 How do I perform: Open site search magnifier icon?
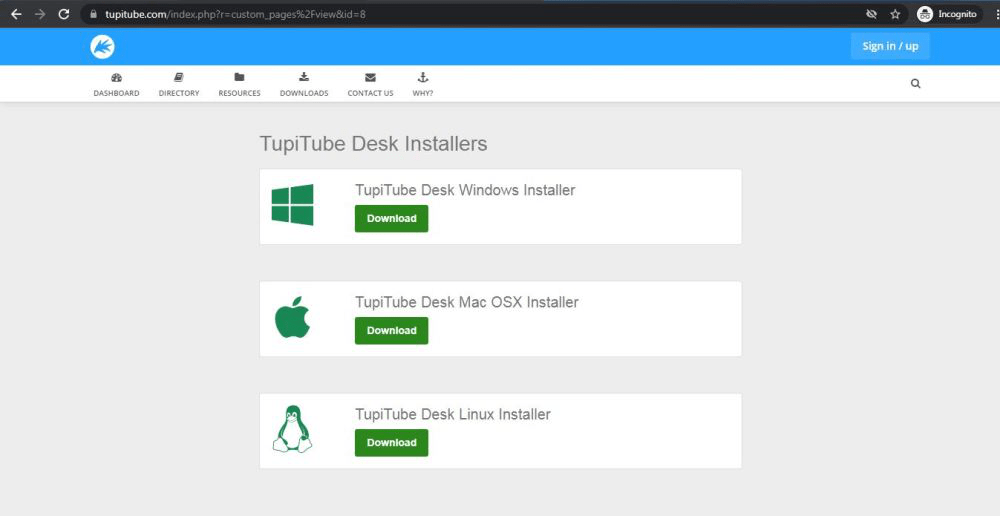tap(915, 84)
